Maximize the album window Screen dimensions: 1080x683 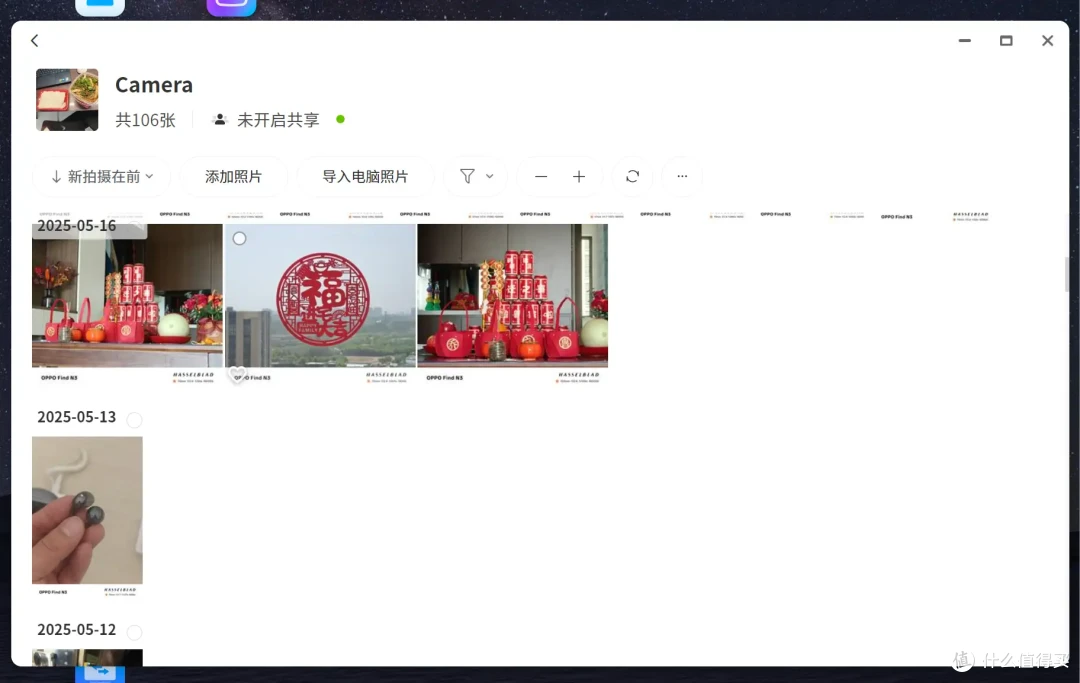[1006, 41]
